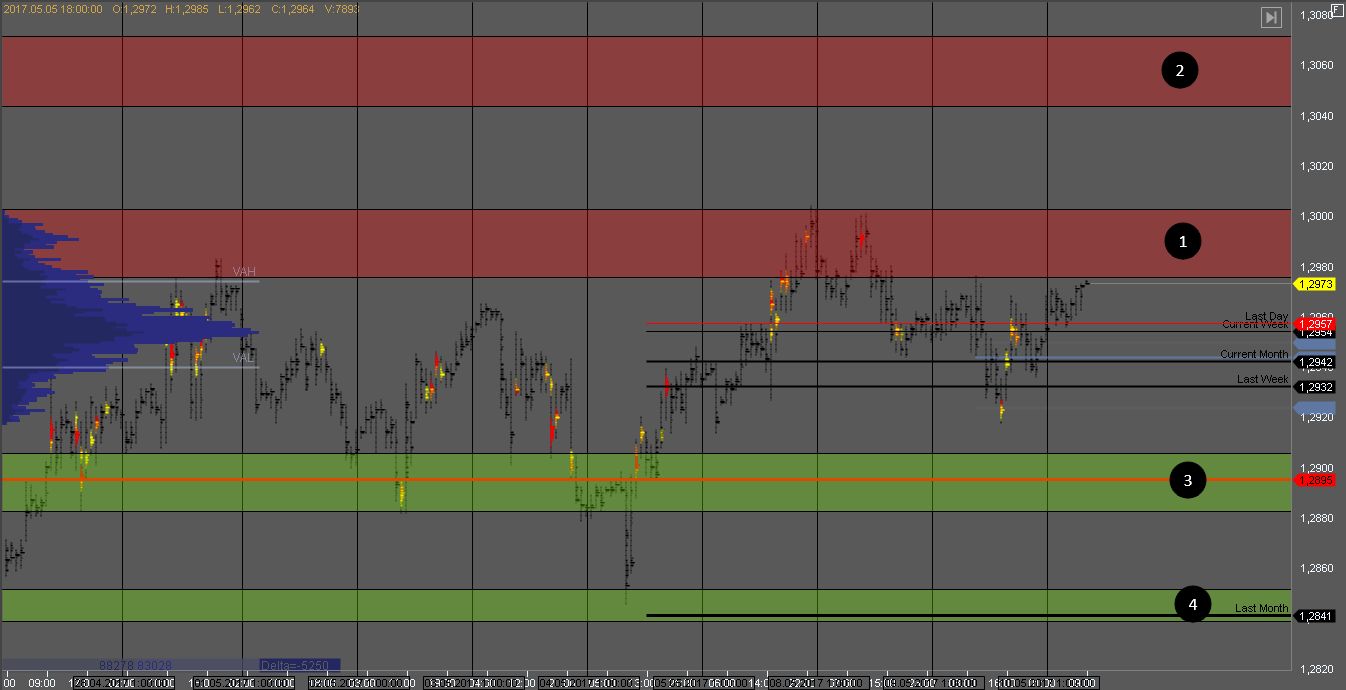Click the black 1,2932 price label
This screenshot has width=1346, height=690.
[1316, 387]
